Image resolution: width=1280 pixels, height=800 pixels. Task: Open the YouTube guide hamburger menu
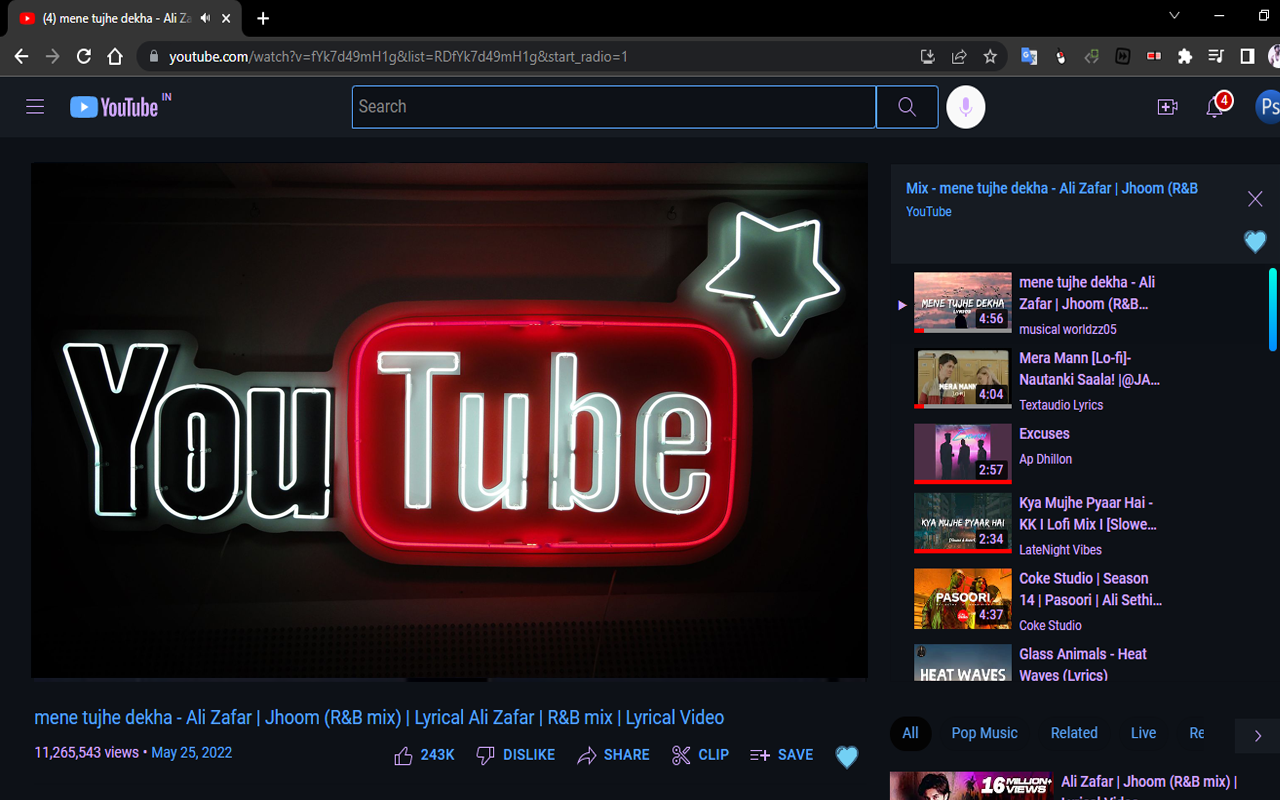[x=35, y=106]
